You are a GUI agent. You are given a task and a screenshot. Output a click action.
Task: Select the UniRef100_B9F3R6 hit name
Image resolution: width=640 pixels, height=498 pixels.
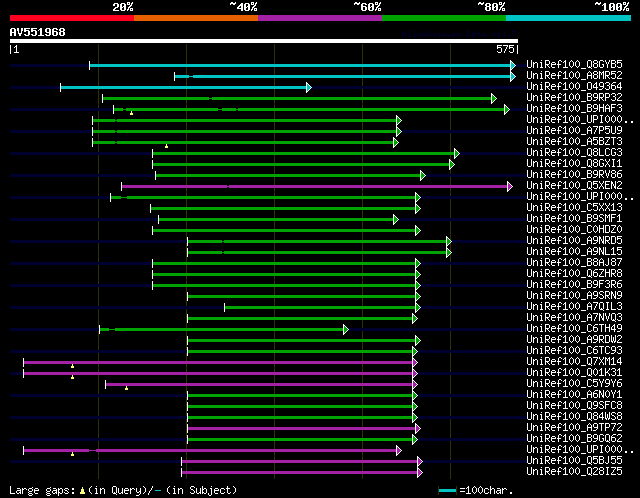574,285
